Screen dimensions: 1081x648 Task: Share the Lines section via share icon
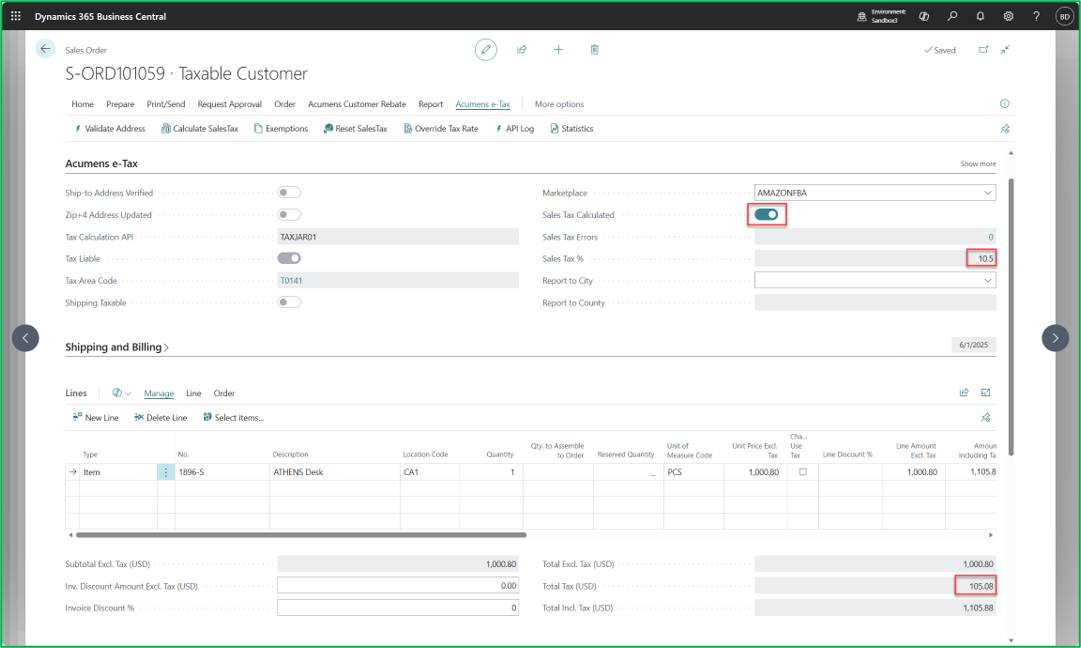click(x=964, y=393)
